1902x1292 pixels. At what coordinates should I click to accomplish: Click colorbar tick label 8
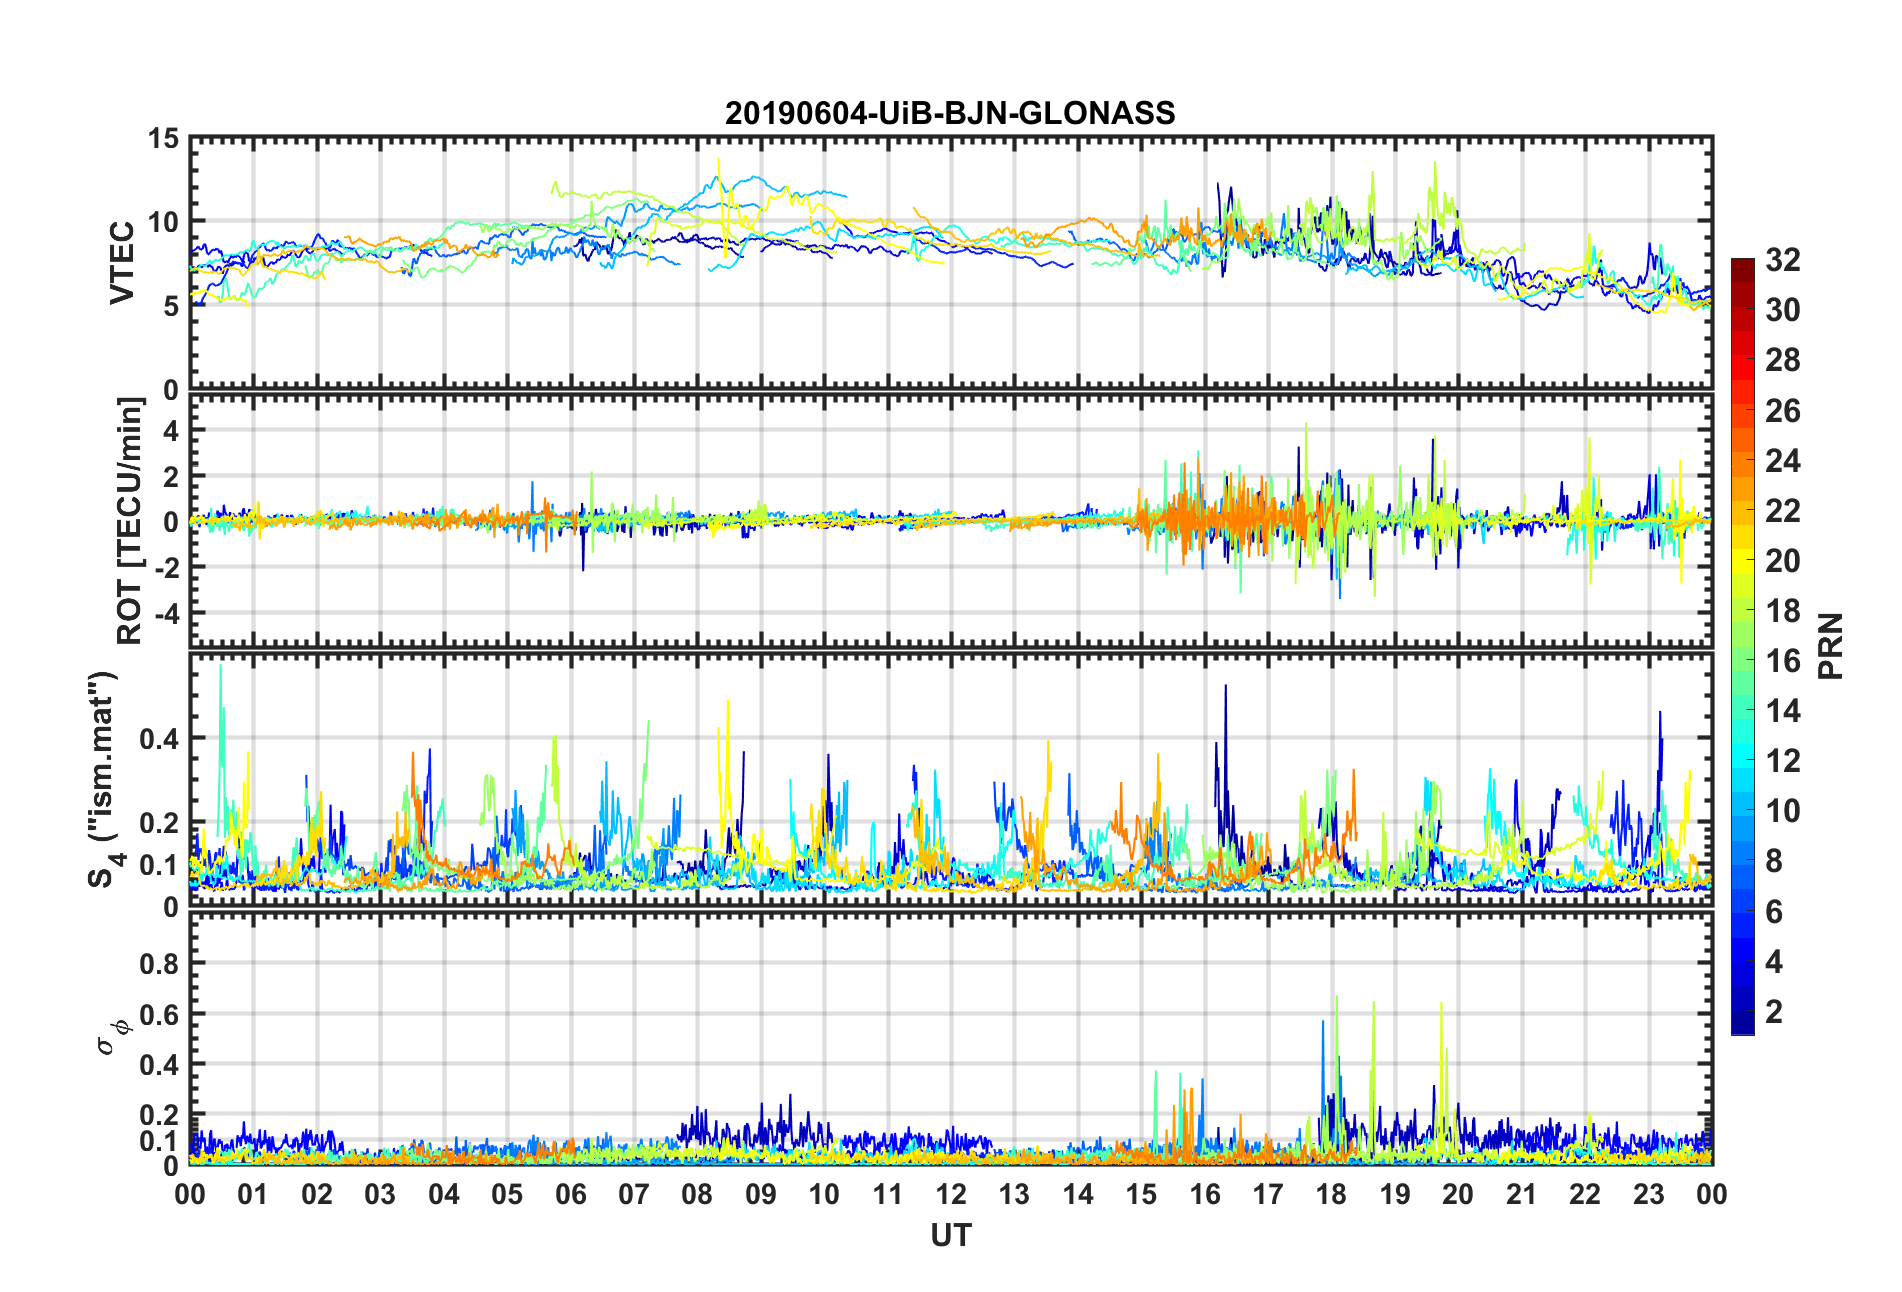1774,861
